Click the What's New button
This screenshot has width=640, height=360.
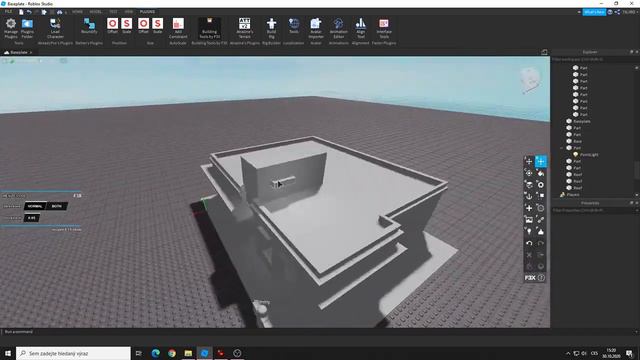[594, 12]
